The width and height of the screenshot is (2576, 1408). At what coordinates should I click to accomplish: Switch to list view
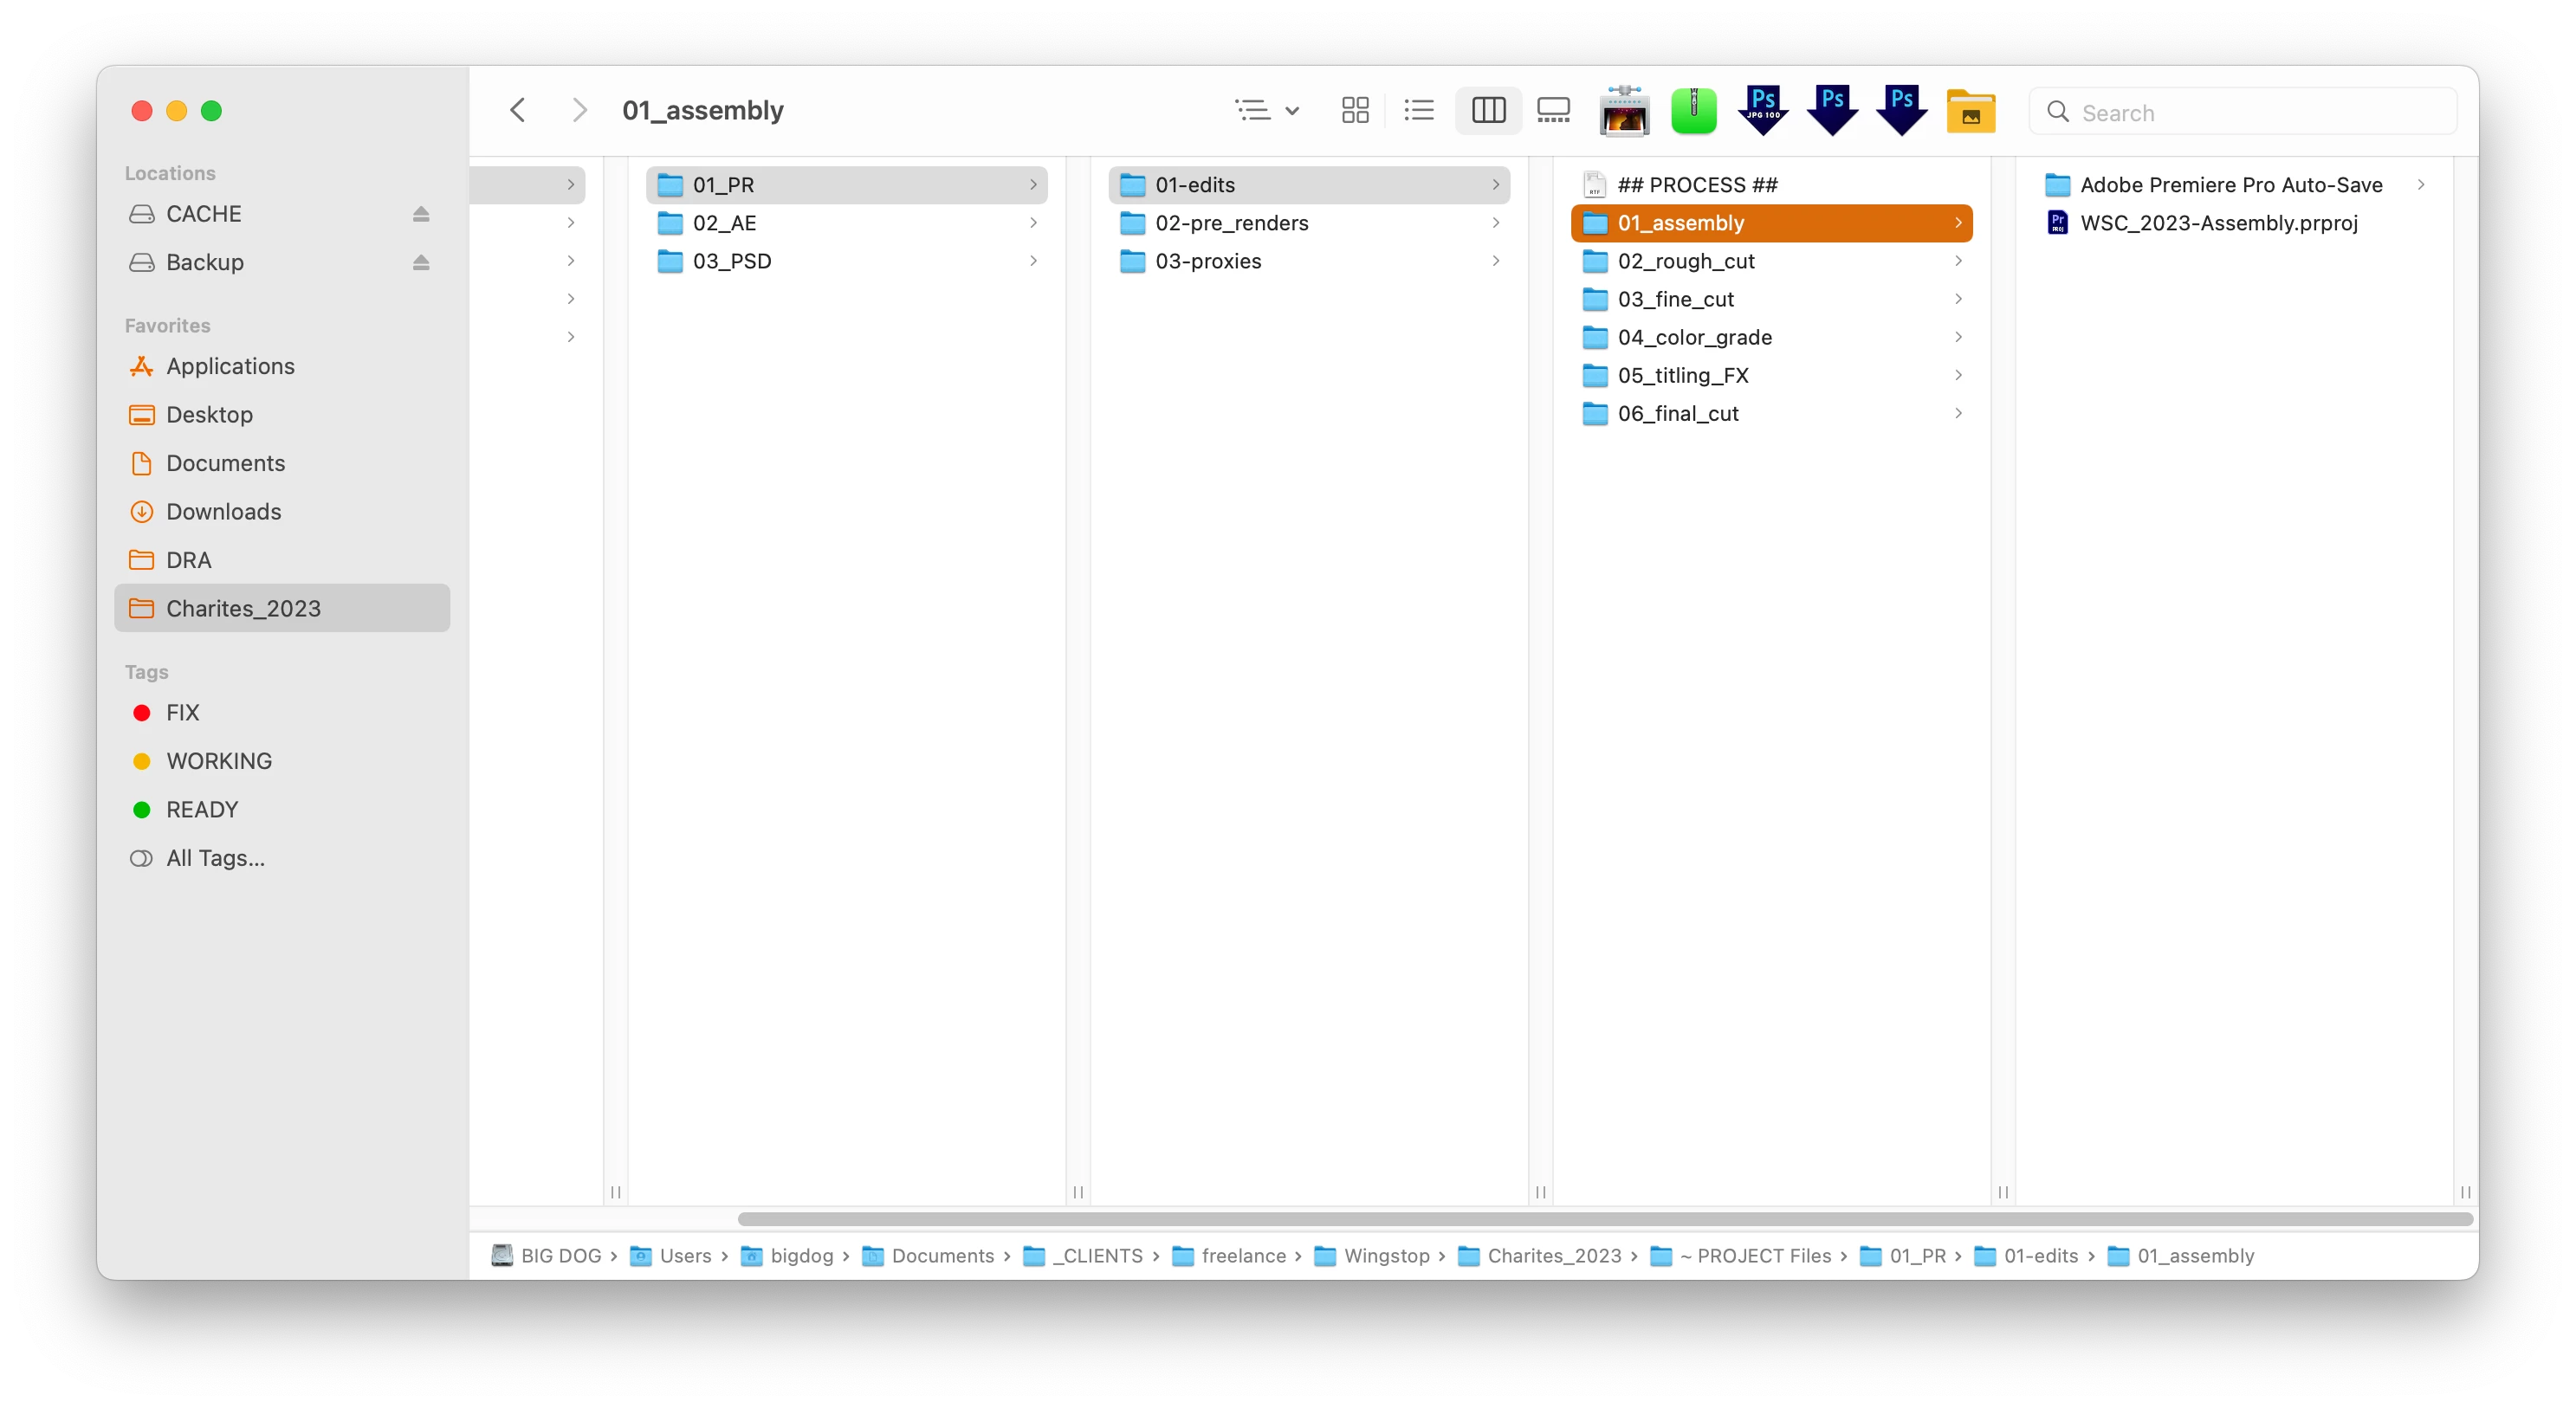(1419, 110)
